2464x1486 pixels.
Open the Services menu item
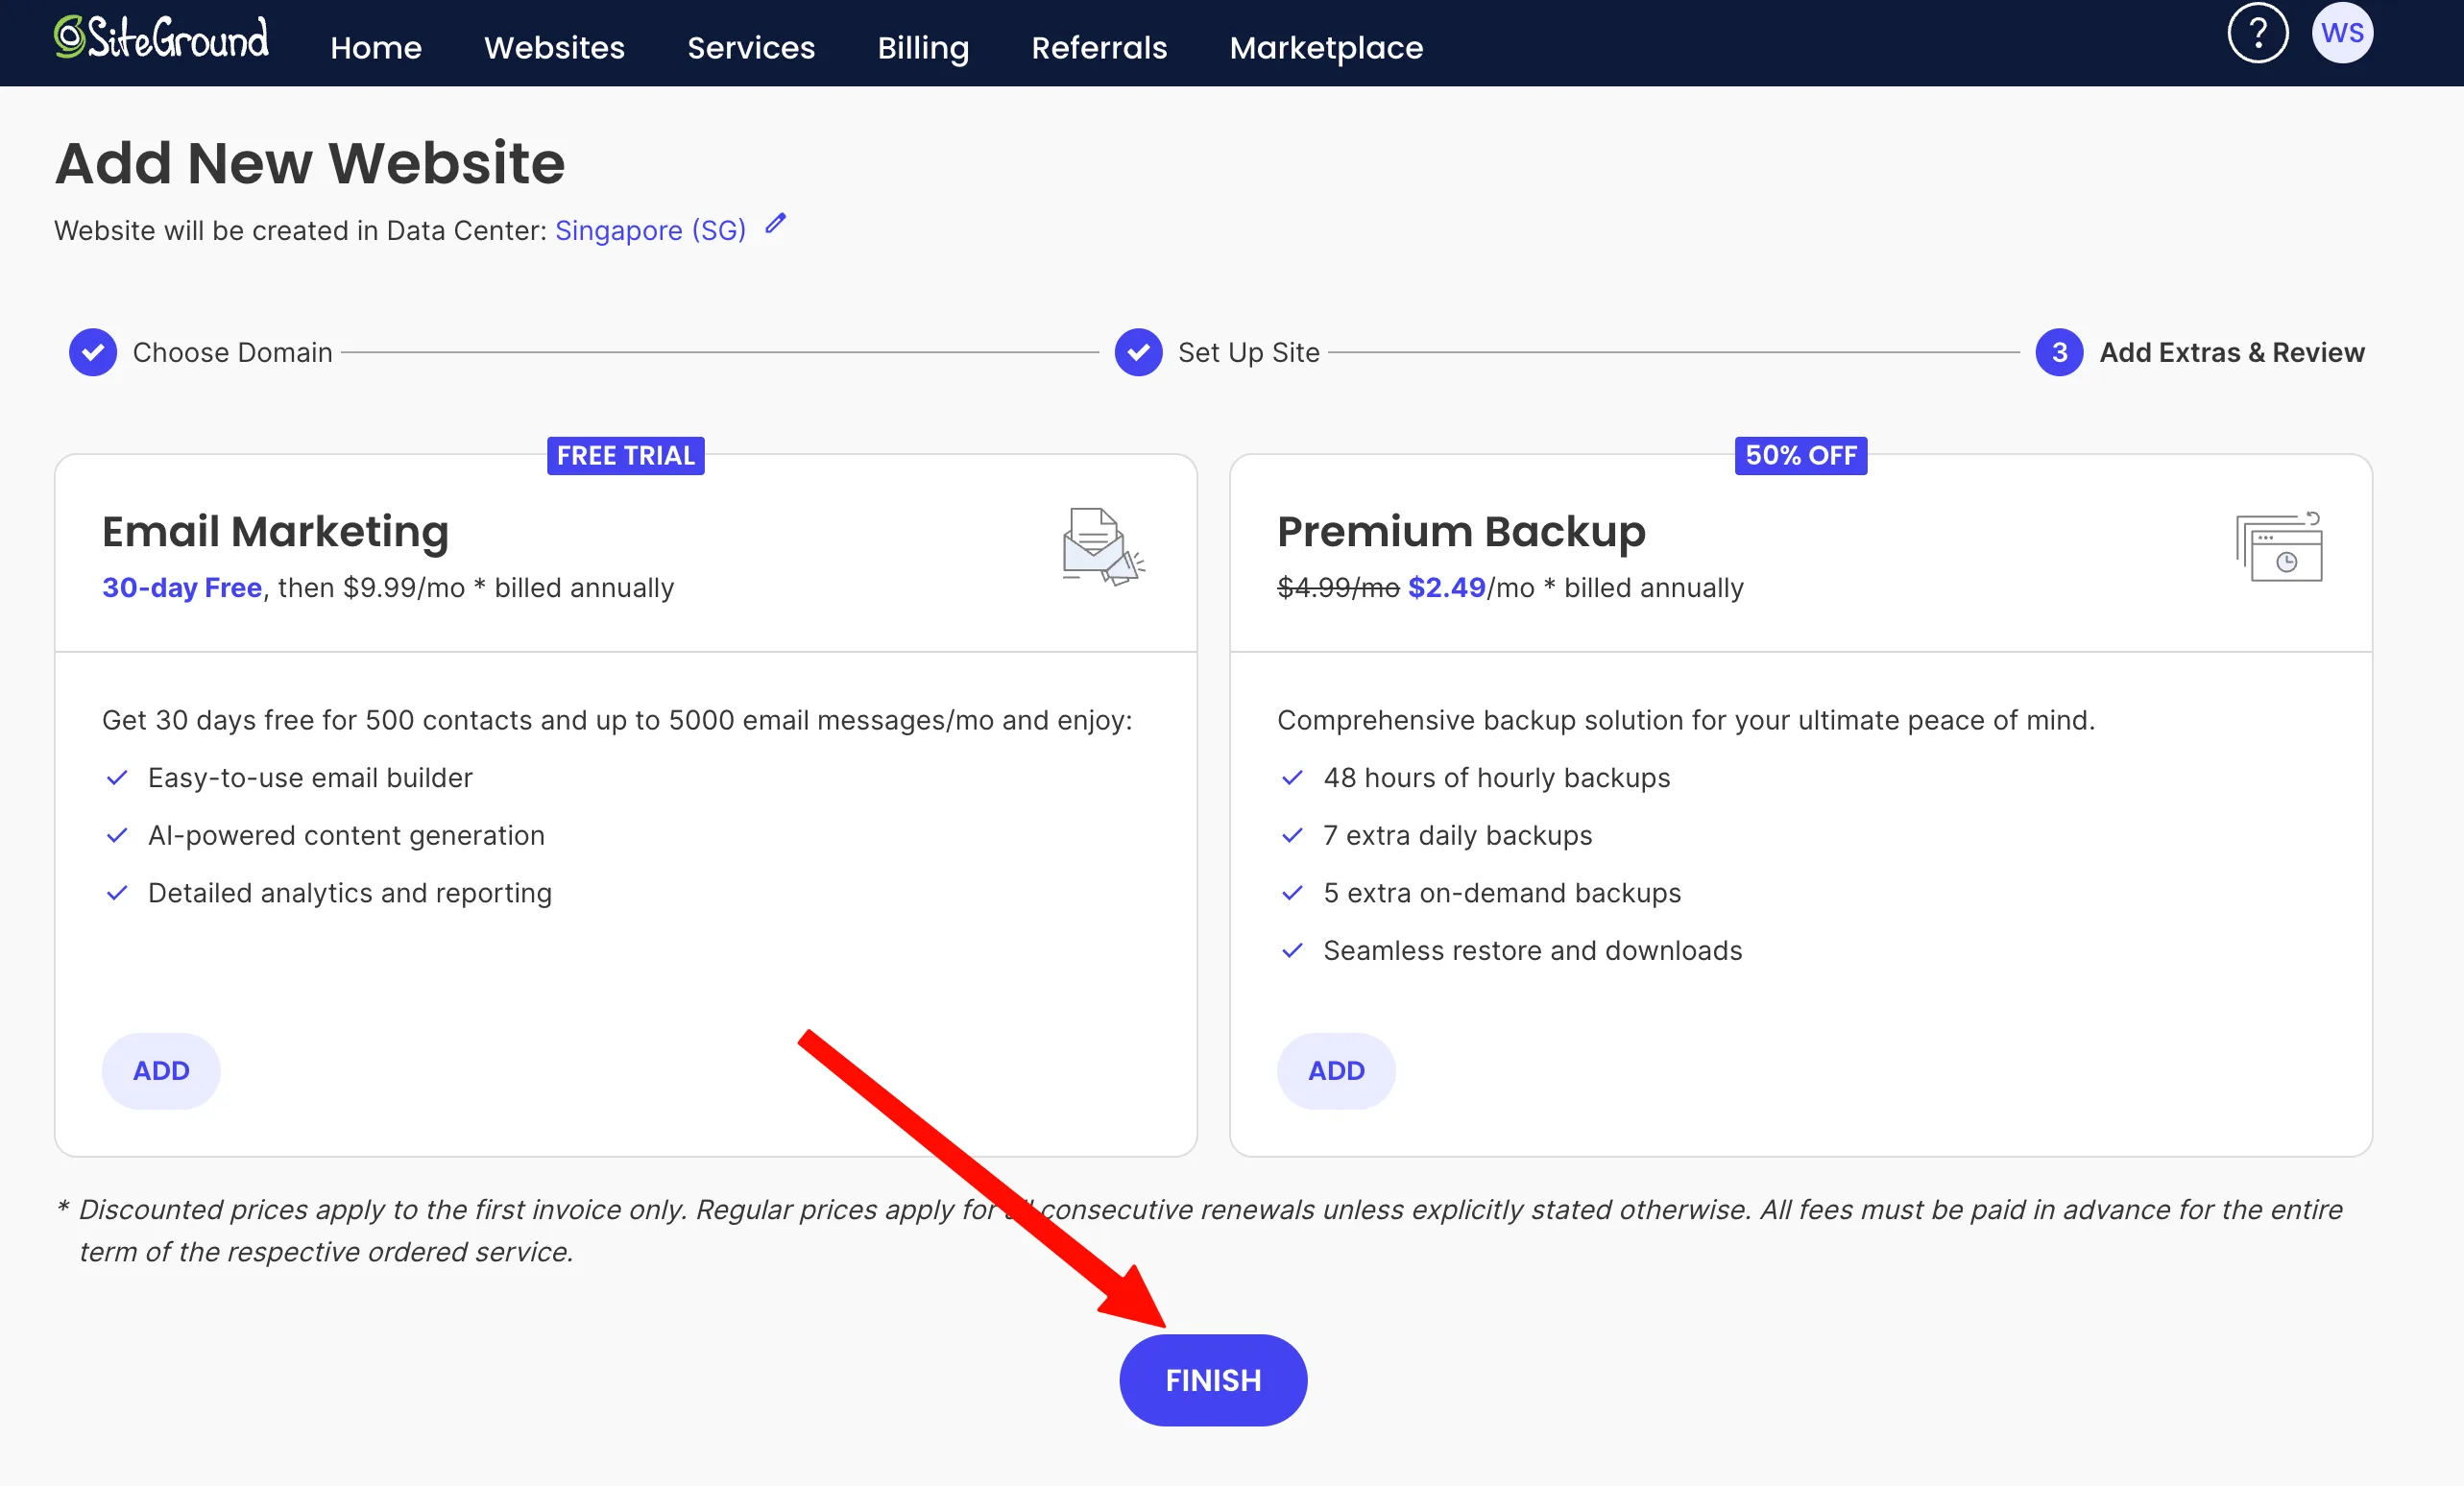(x=751, y=47)
